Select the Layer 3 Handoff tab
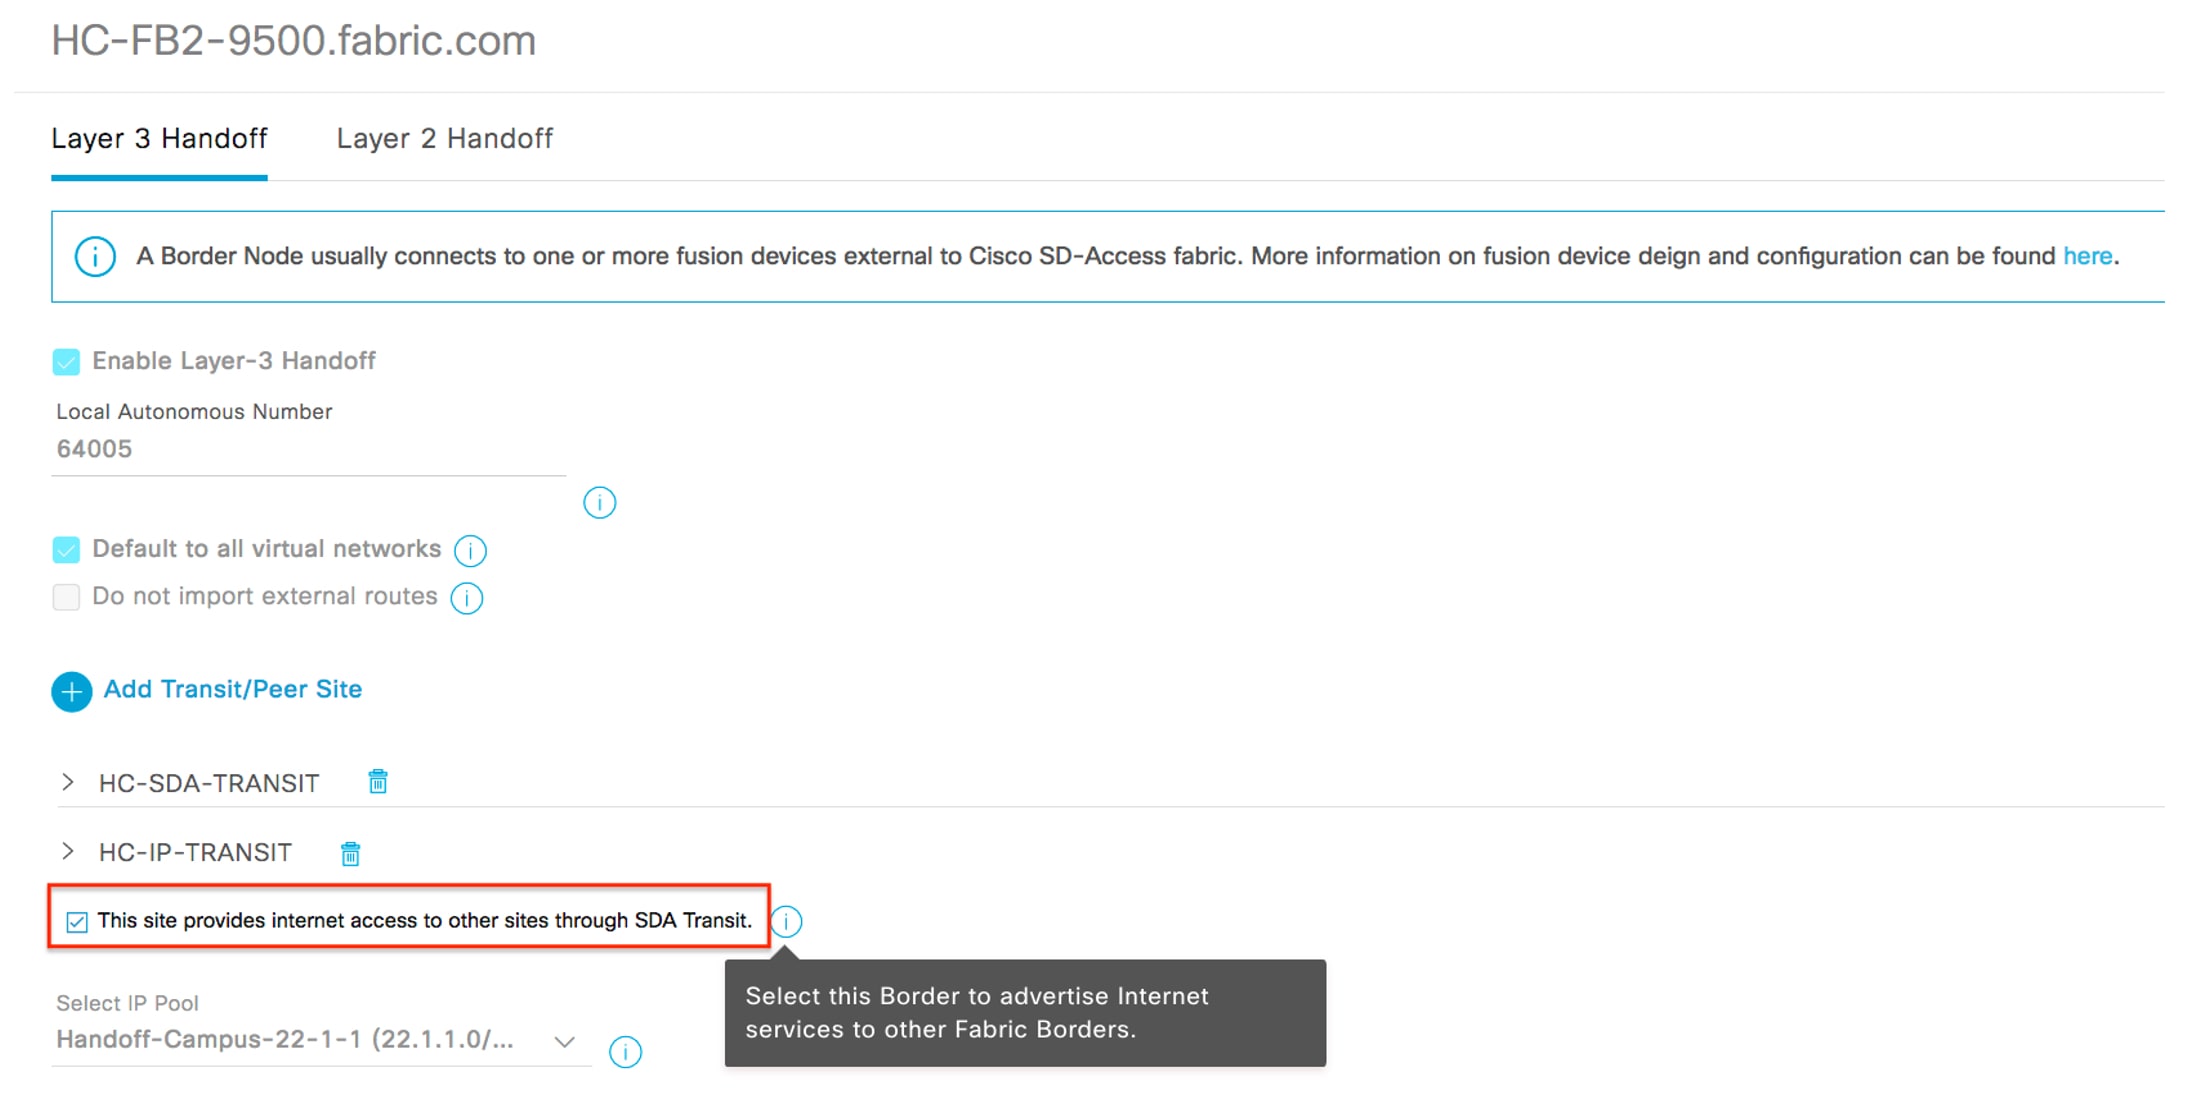 coord(159,138)
